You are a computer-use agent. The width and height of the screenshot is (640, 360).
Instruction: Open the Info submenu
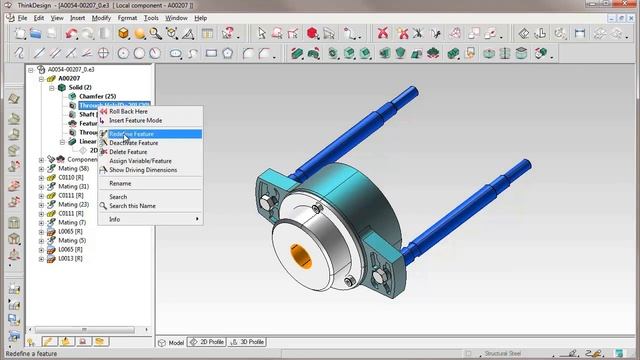(x=150, y=219)
